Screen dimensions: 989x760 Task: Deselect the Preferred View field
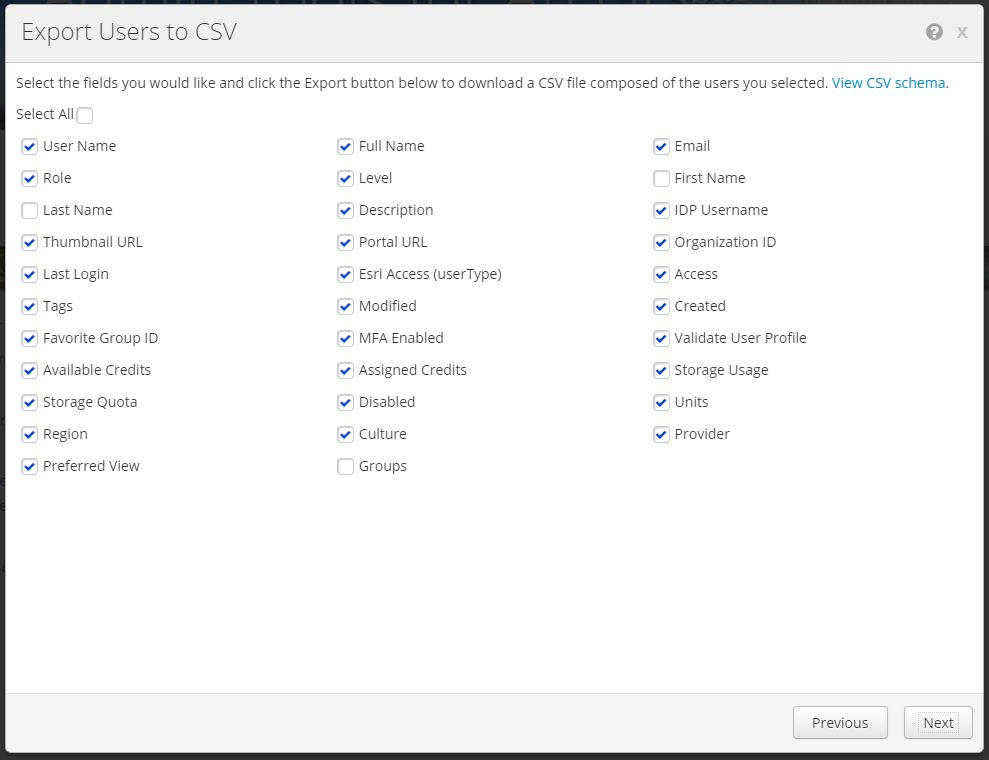coord(30,467)
